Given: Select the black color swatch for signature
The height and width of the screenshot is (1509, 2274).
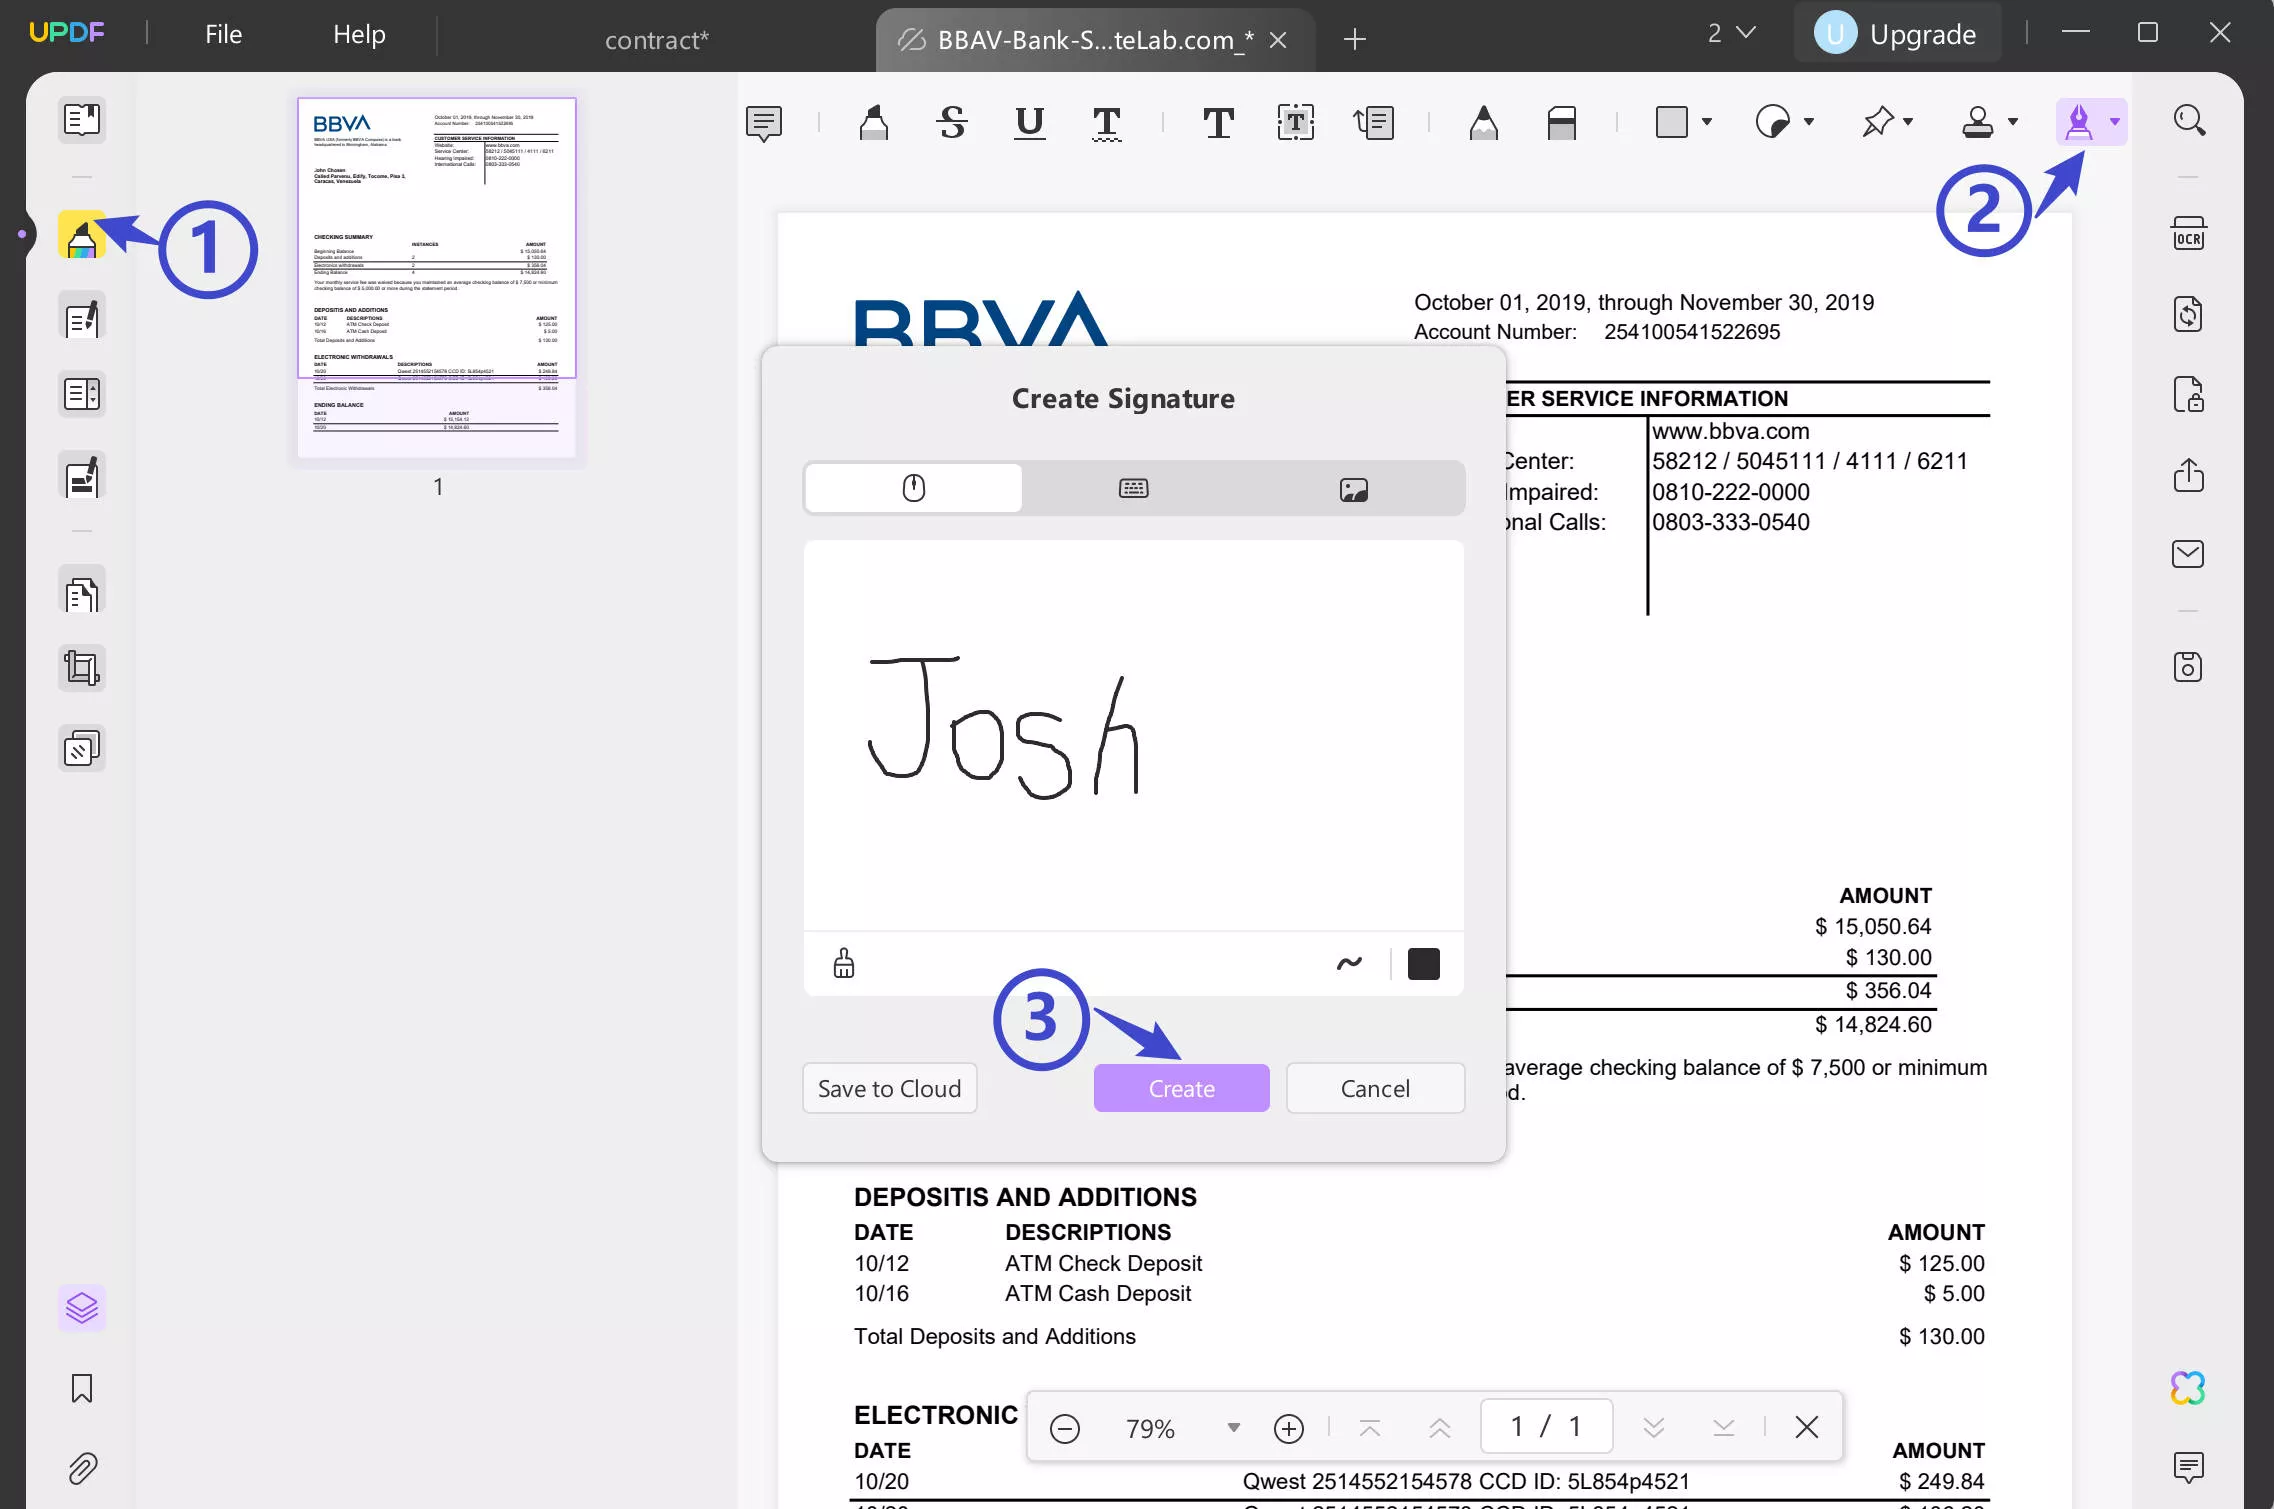Looking at the screenshot, I should (x=1422, y=963).
